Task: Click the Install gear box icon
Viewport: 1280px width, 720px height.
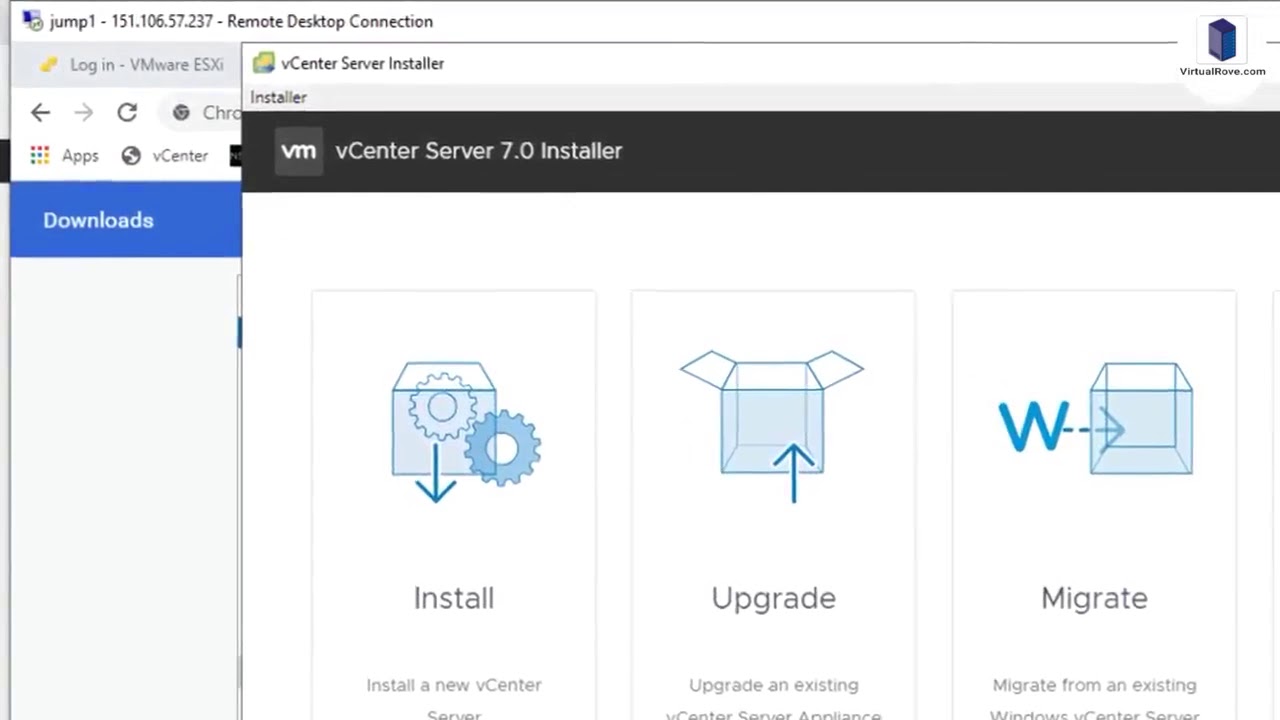Action: pos(466,431)
